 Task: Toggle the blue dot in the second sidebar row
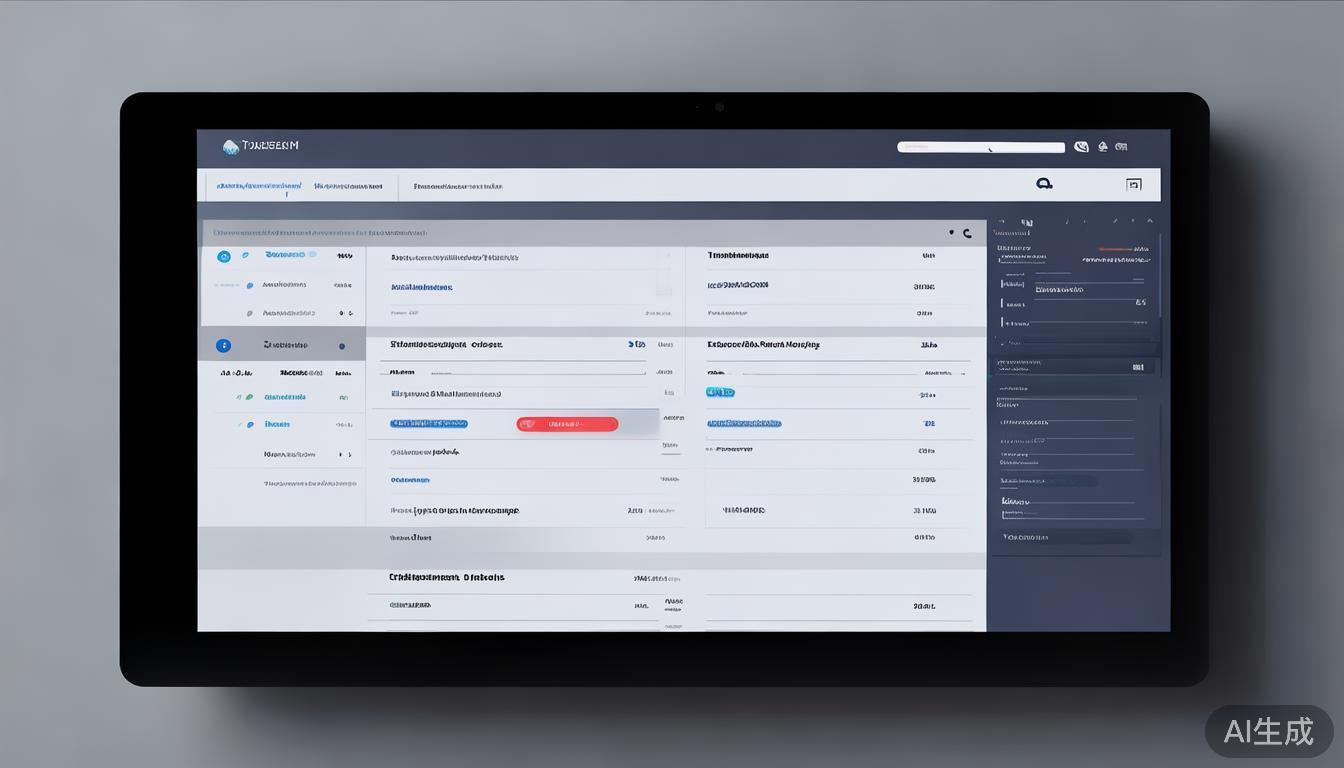click(249, 285)
